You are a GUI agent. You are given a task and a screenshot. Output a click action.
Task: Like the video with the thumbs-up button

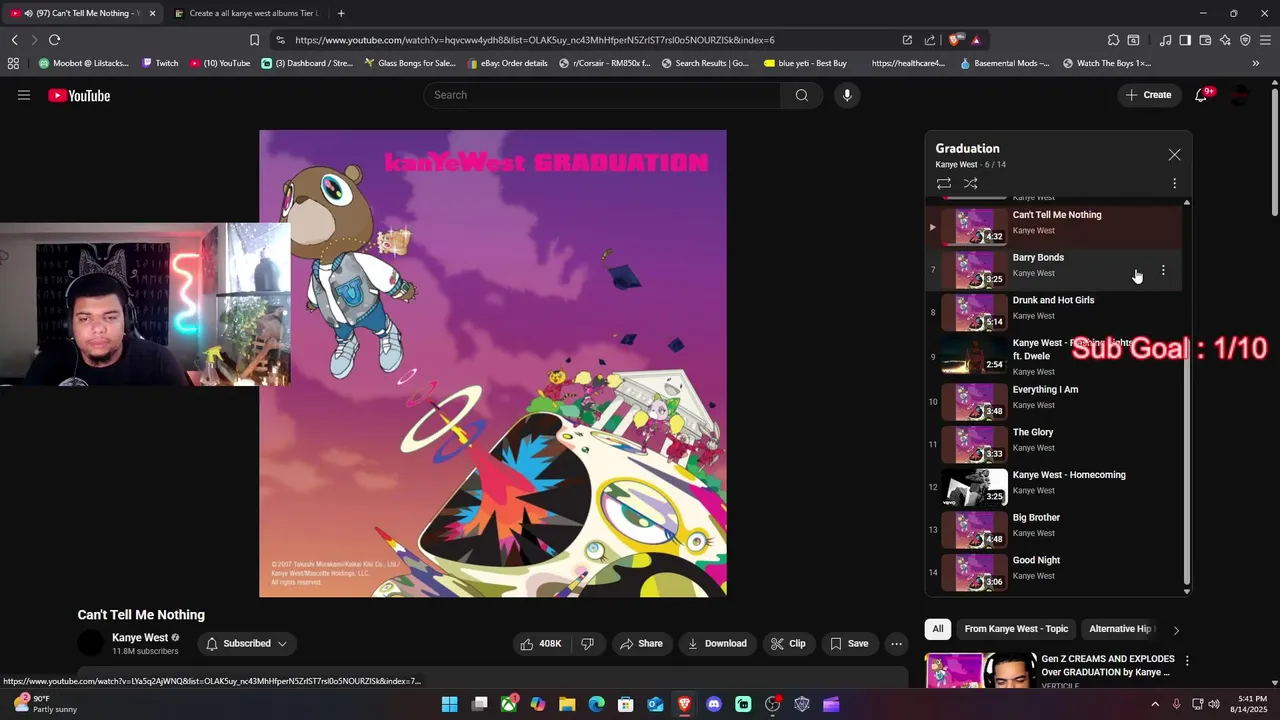[540, 644]
